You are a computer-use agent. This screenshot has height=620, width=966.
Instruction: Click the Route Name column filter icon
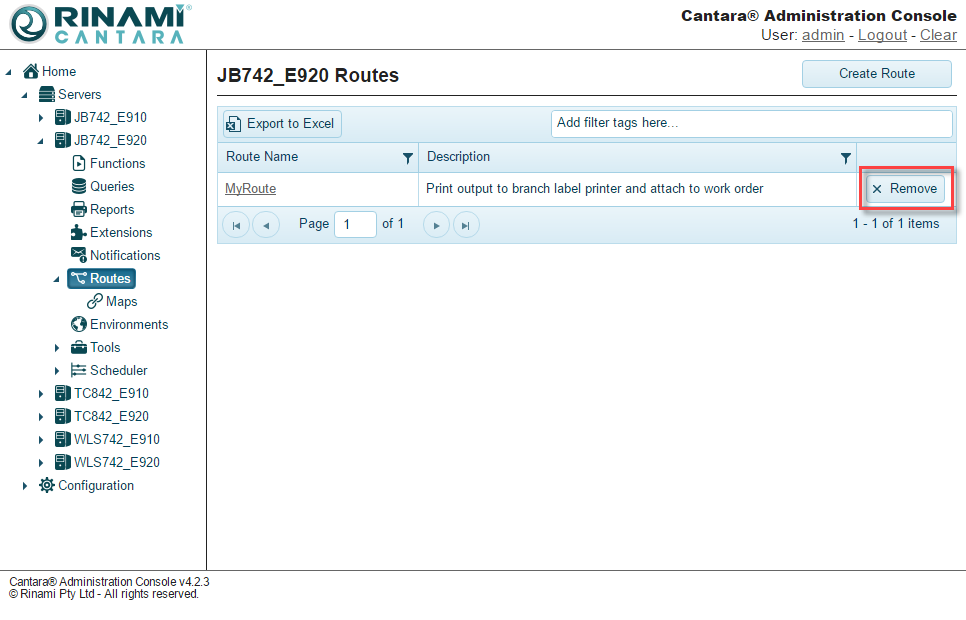pyautogui.click(x=407, y=158)
